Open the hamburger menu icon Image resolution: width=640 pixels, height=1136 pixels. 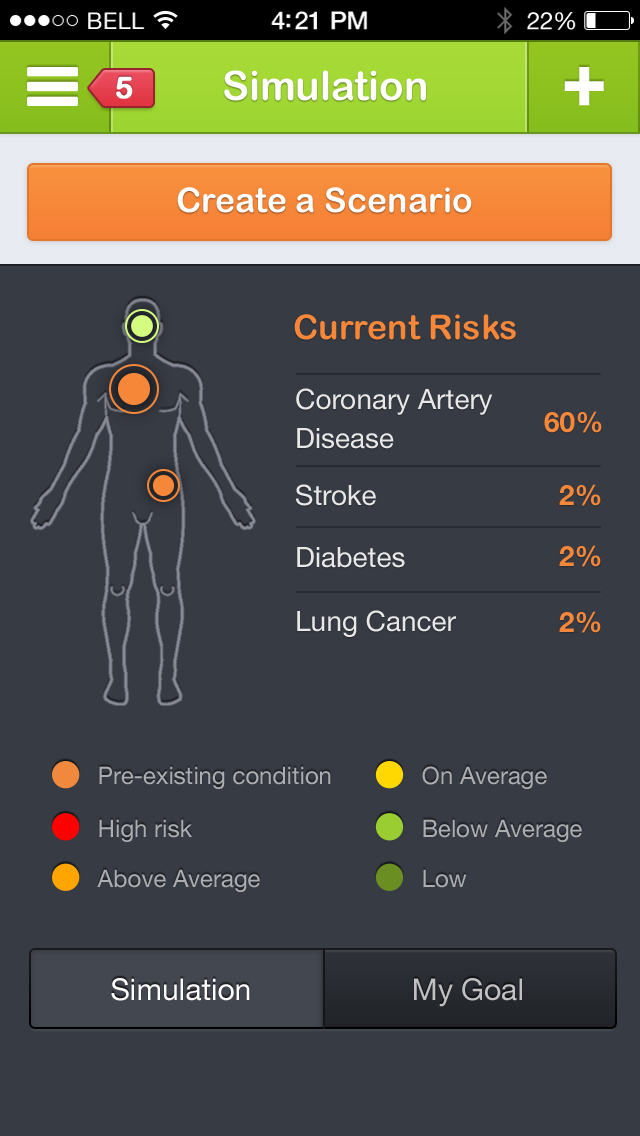pyautogui.click(x=52, y=87)
